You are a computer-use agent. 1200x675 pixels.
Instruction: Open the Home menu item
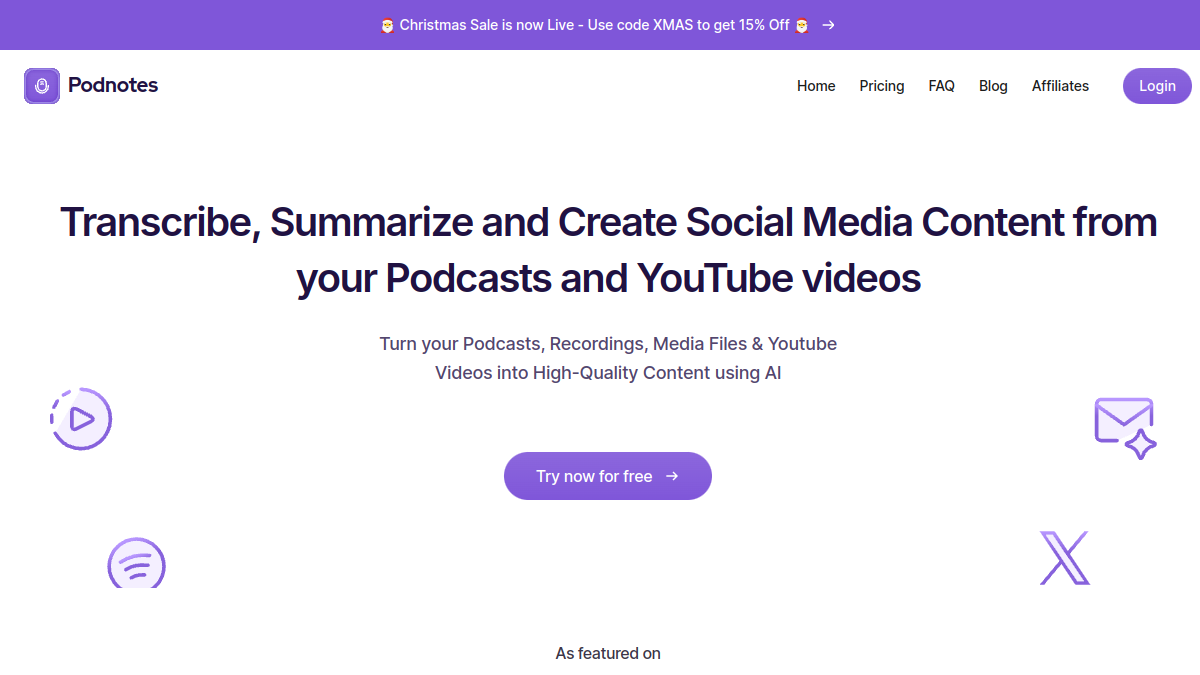816,86
